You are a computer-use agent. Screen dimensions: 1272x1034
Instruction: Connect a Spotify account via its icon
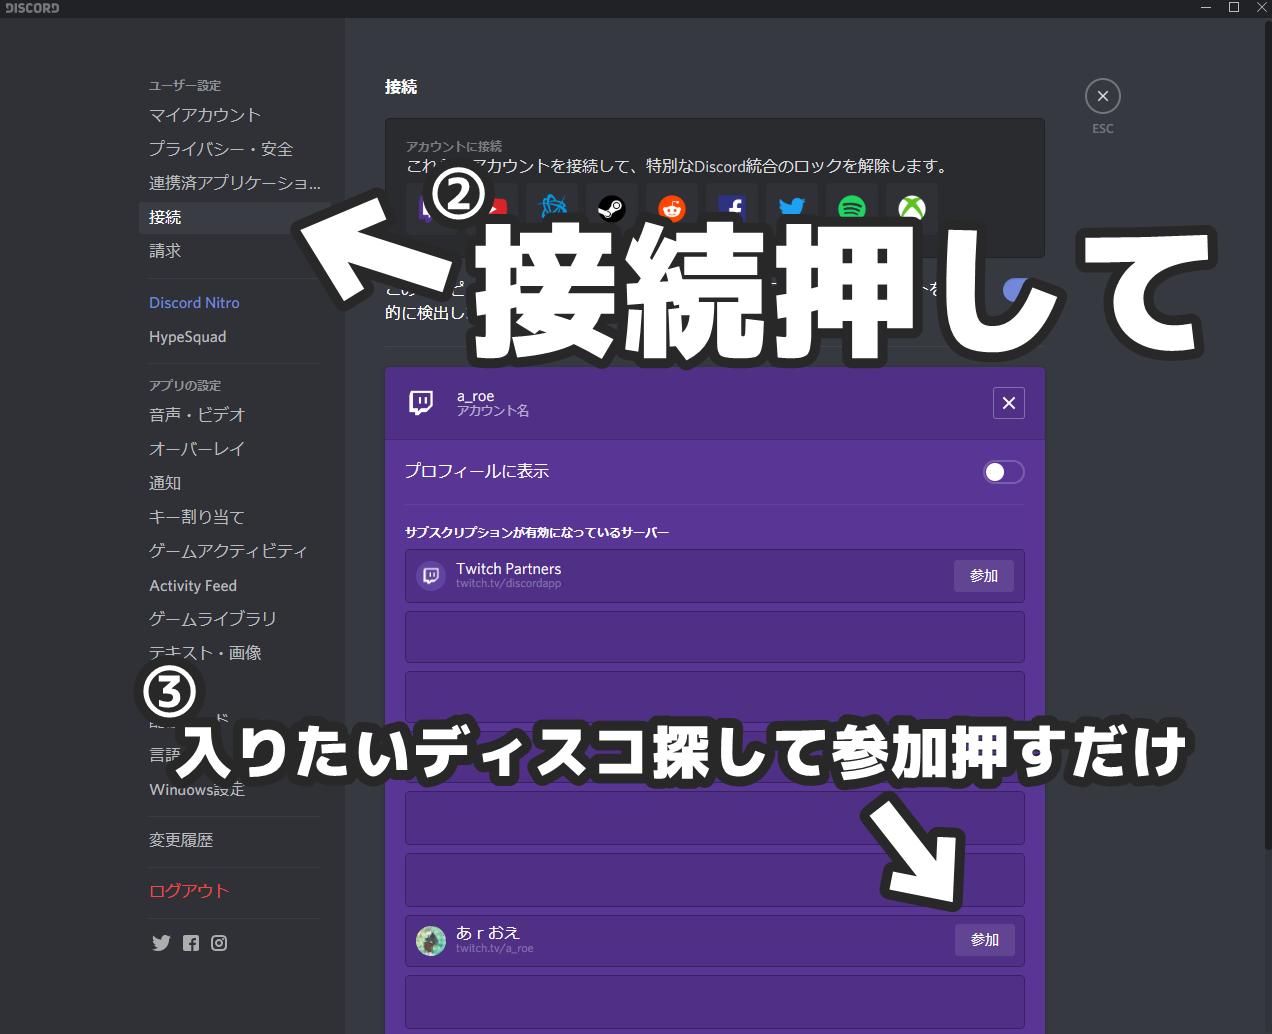[852, 207]
